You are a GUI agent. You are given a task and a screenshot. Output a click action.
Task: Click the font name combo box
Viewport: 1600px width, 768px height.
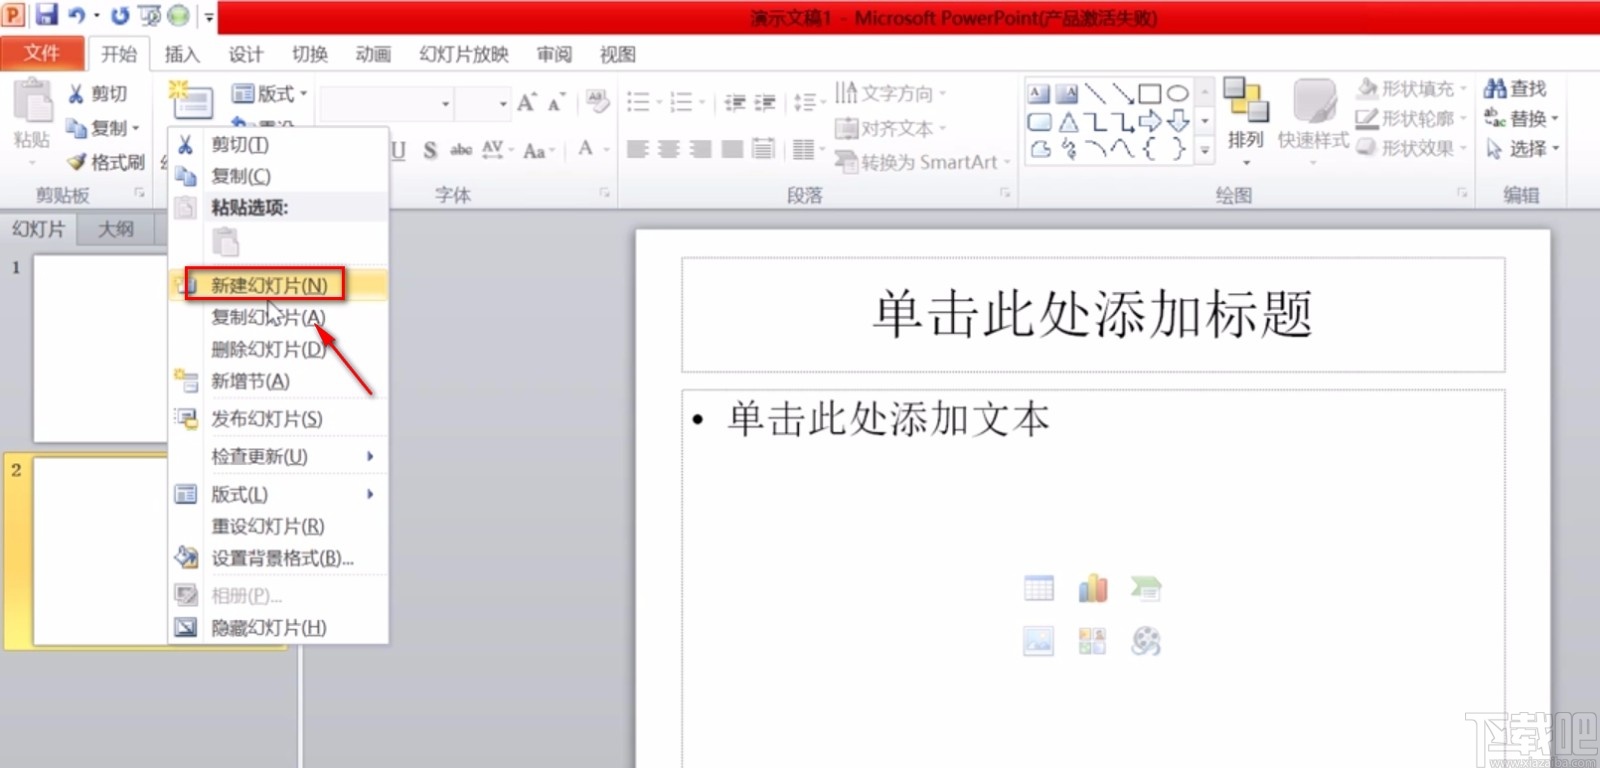[388, 103]
